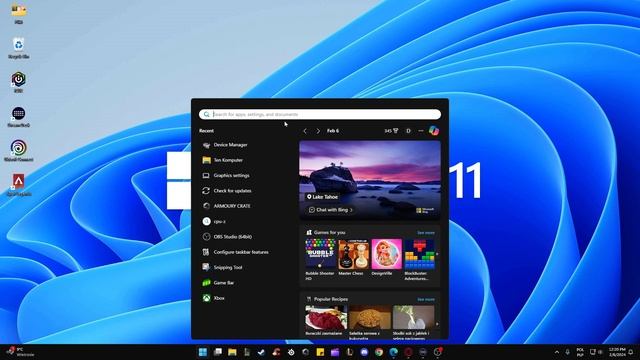Open the notification bell in taskbar
640x360 pixels.
[x=631, y=352]
